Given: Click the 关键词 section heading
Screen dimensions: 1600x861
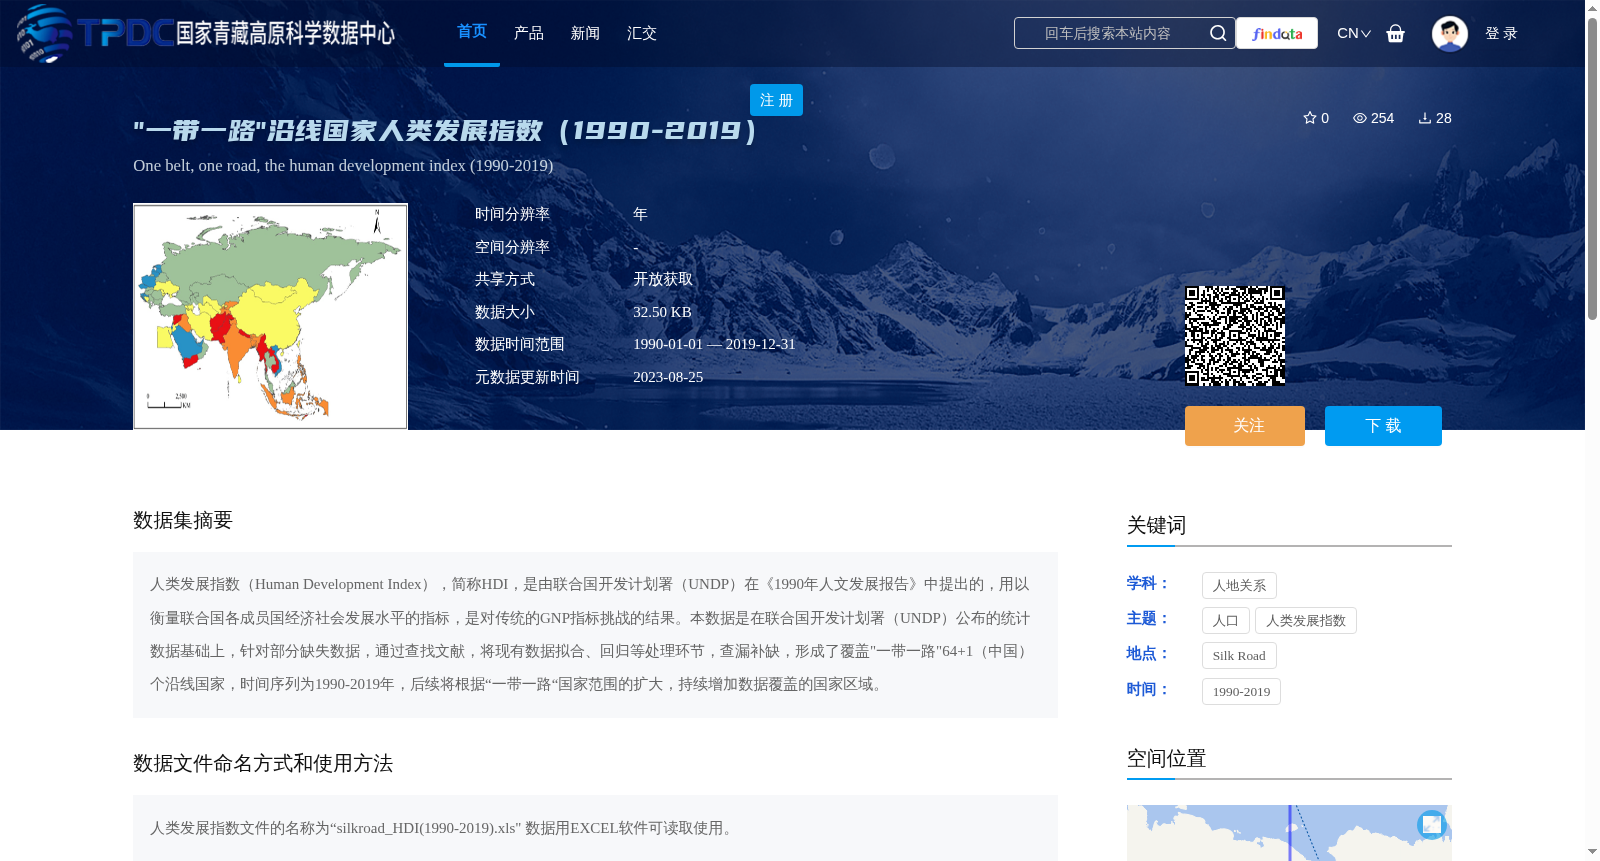Looking at the screenshot, I should click(x=1156, y=525).
